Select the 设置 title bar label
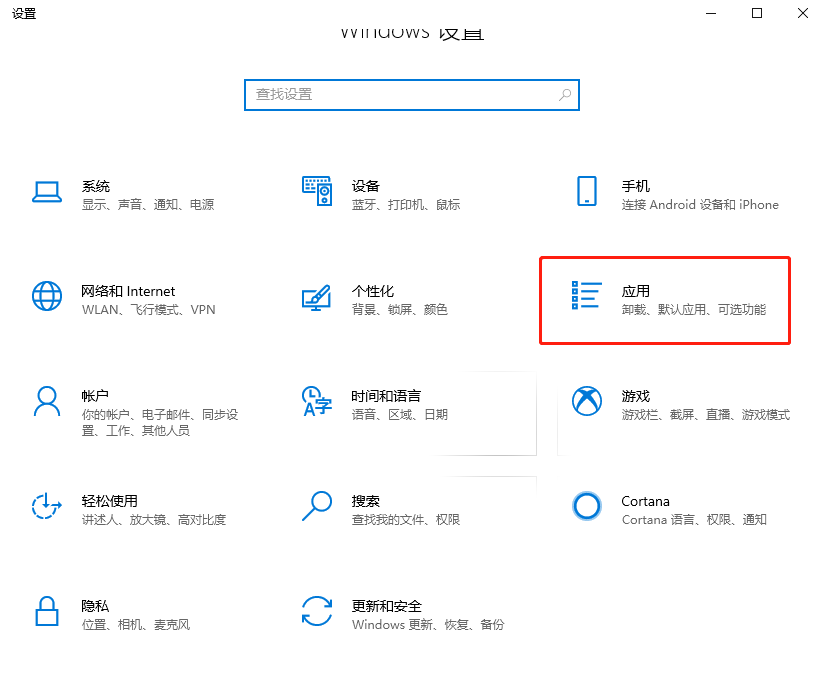The height and width of the screenshot is (675, 816). coord(24,14)
